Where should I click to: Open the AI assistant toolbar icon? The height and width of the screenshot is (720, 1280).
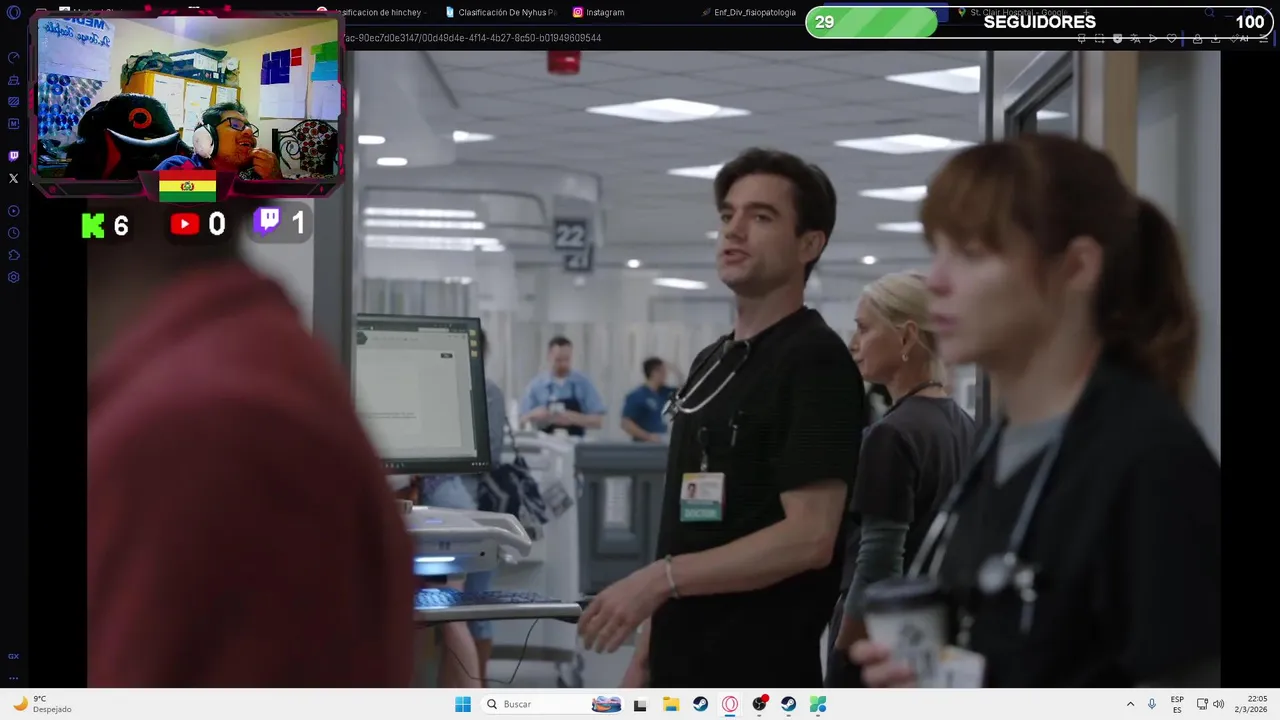1239,38
